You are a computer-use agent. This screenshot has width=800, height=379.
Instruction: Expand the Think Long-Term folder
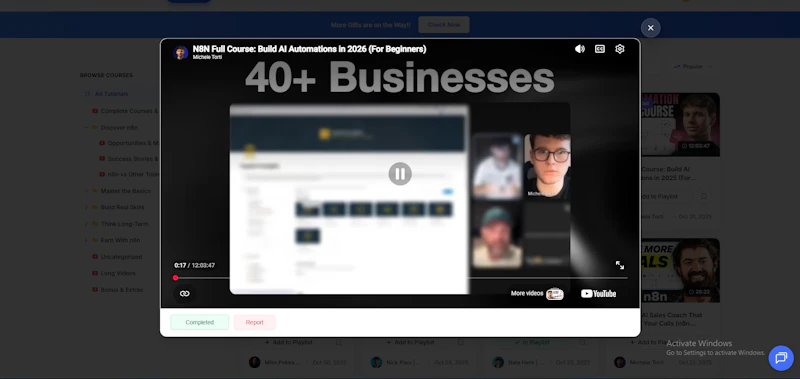pyautogui.click(x=86, y=224)
